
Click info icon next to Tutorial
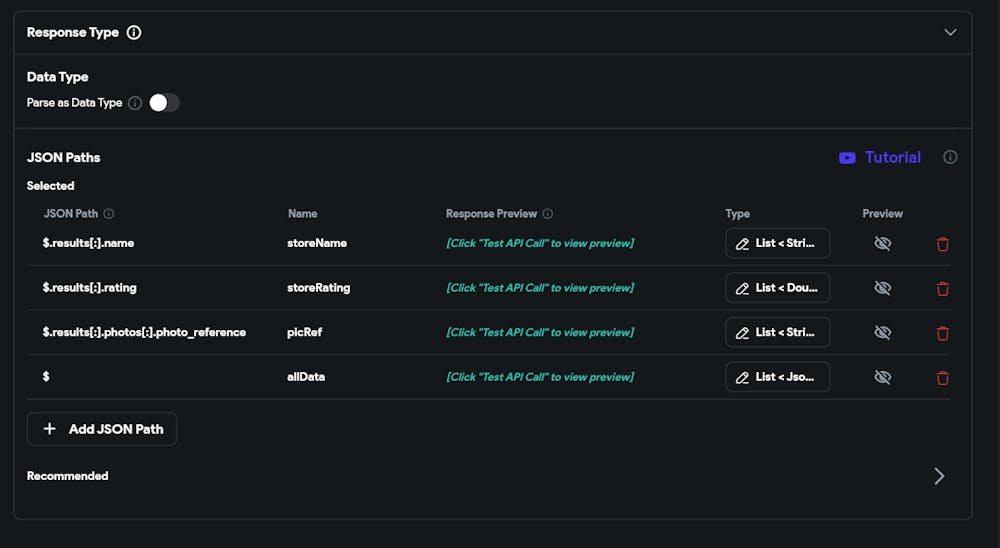click(950, 157)
